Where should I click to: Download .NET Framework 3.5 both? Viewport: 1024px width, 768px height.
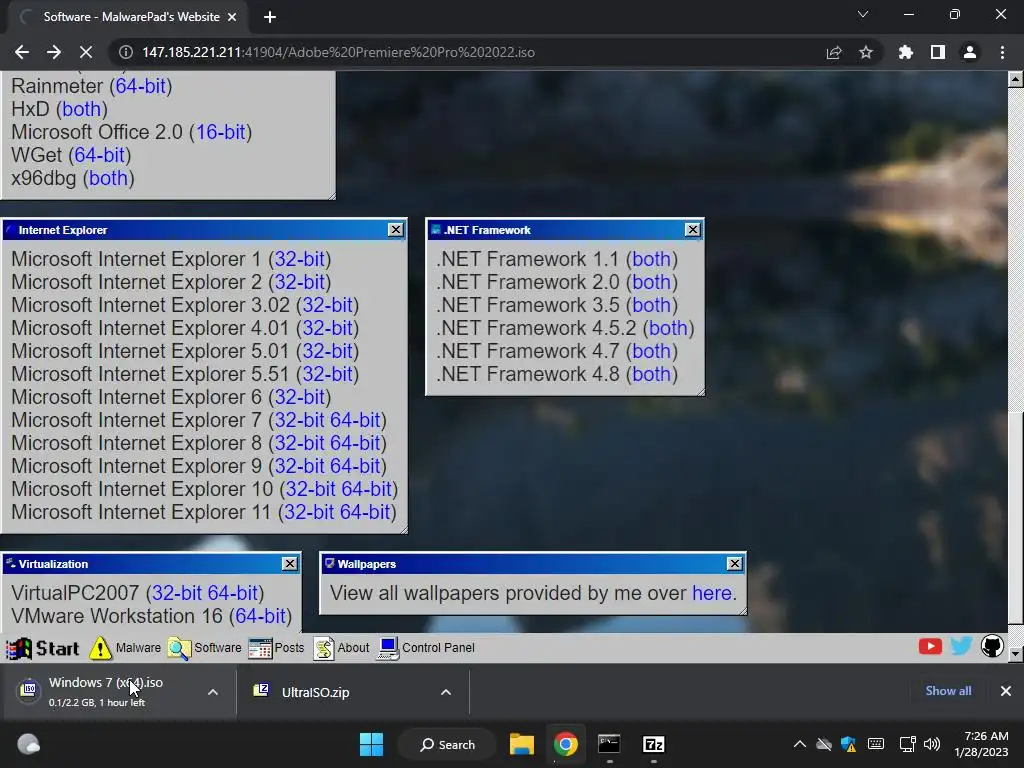[x=652, y=305]
